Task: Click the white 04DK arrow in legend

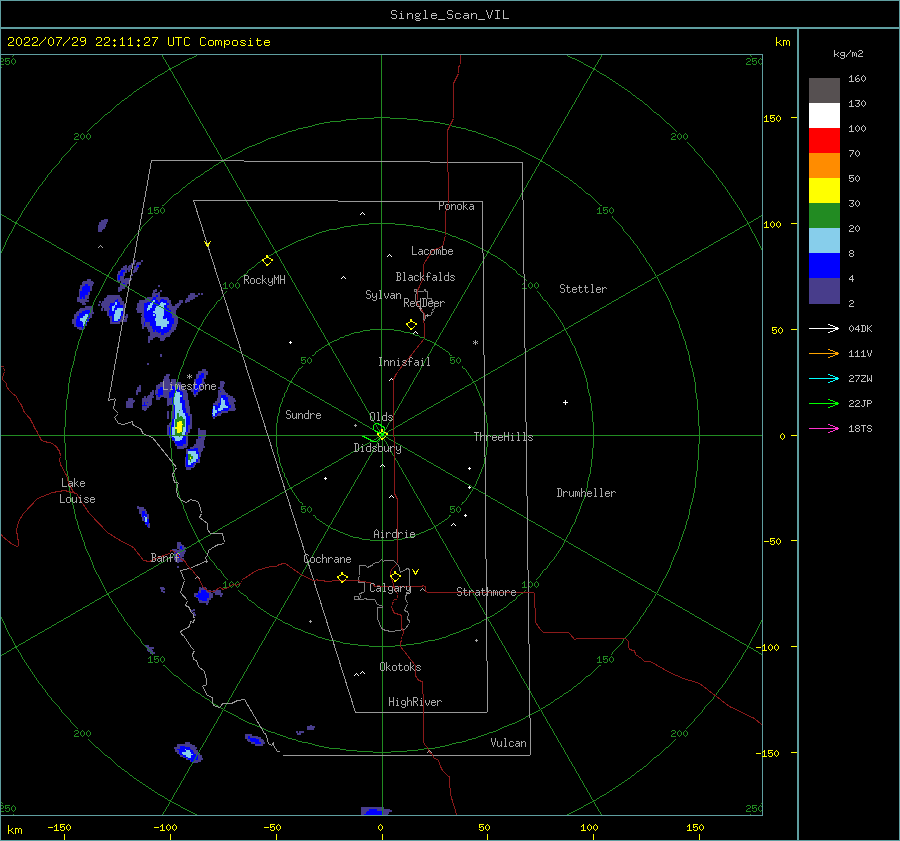Action: [824, 328]
